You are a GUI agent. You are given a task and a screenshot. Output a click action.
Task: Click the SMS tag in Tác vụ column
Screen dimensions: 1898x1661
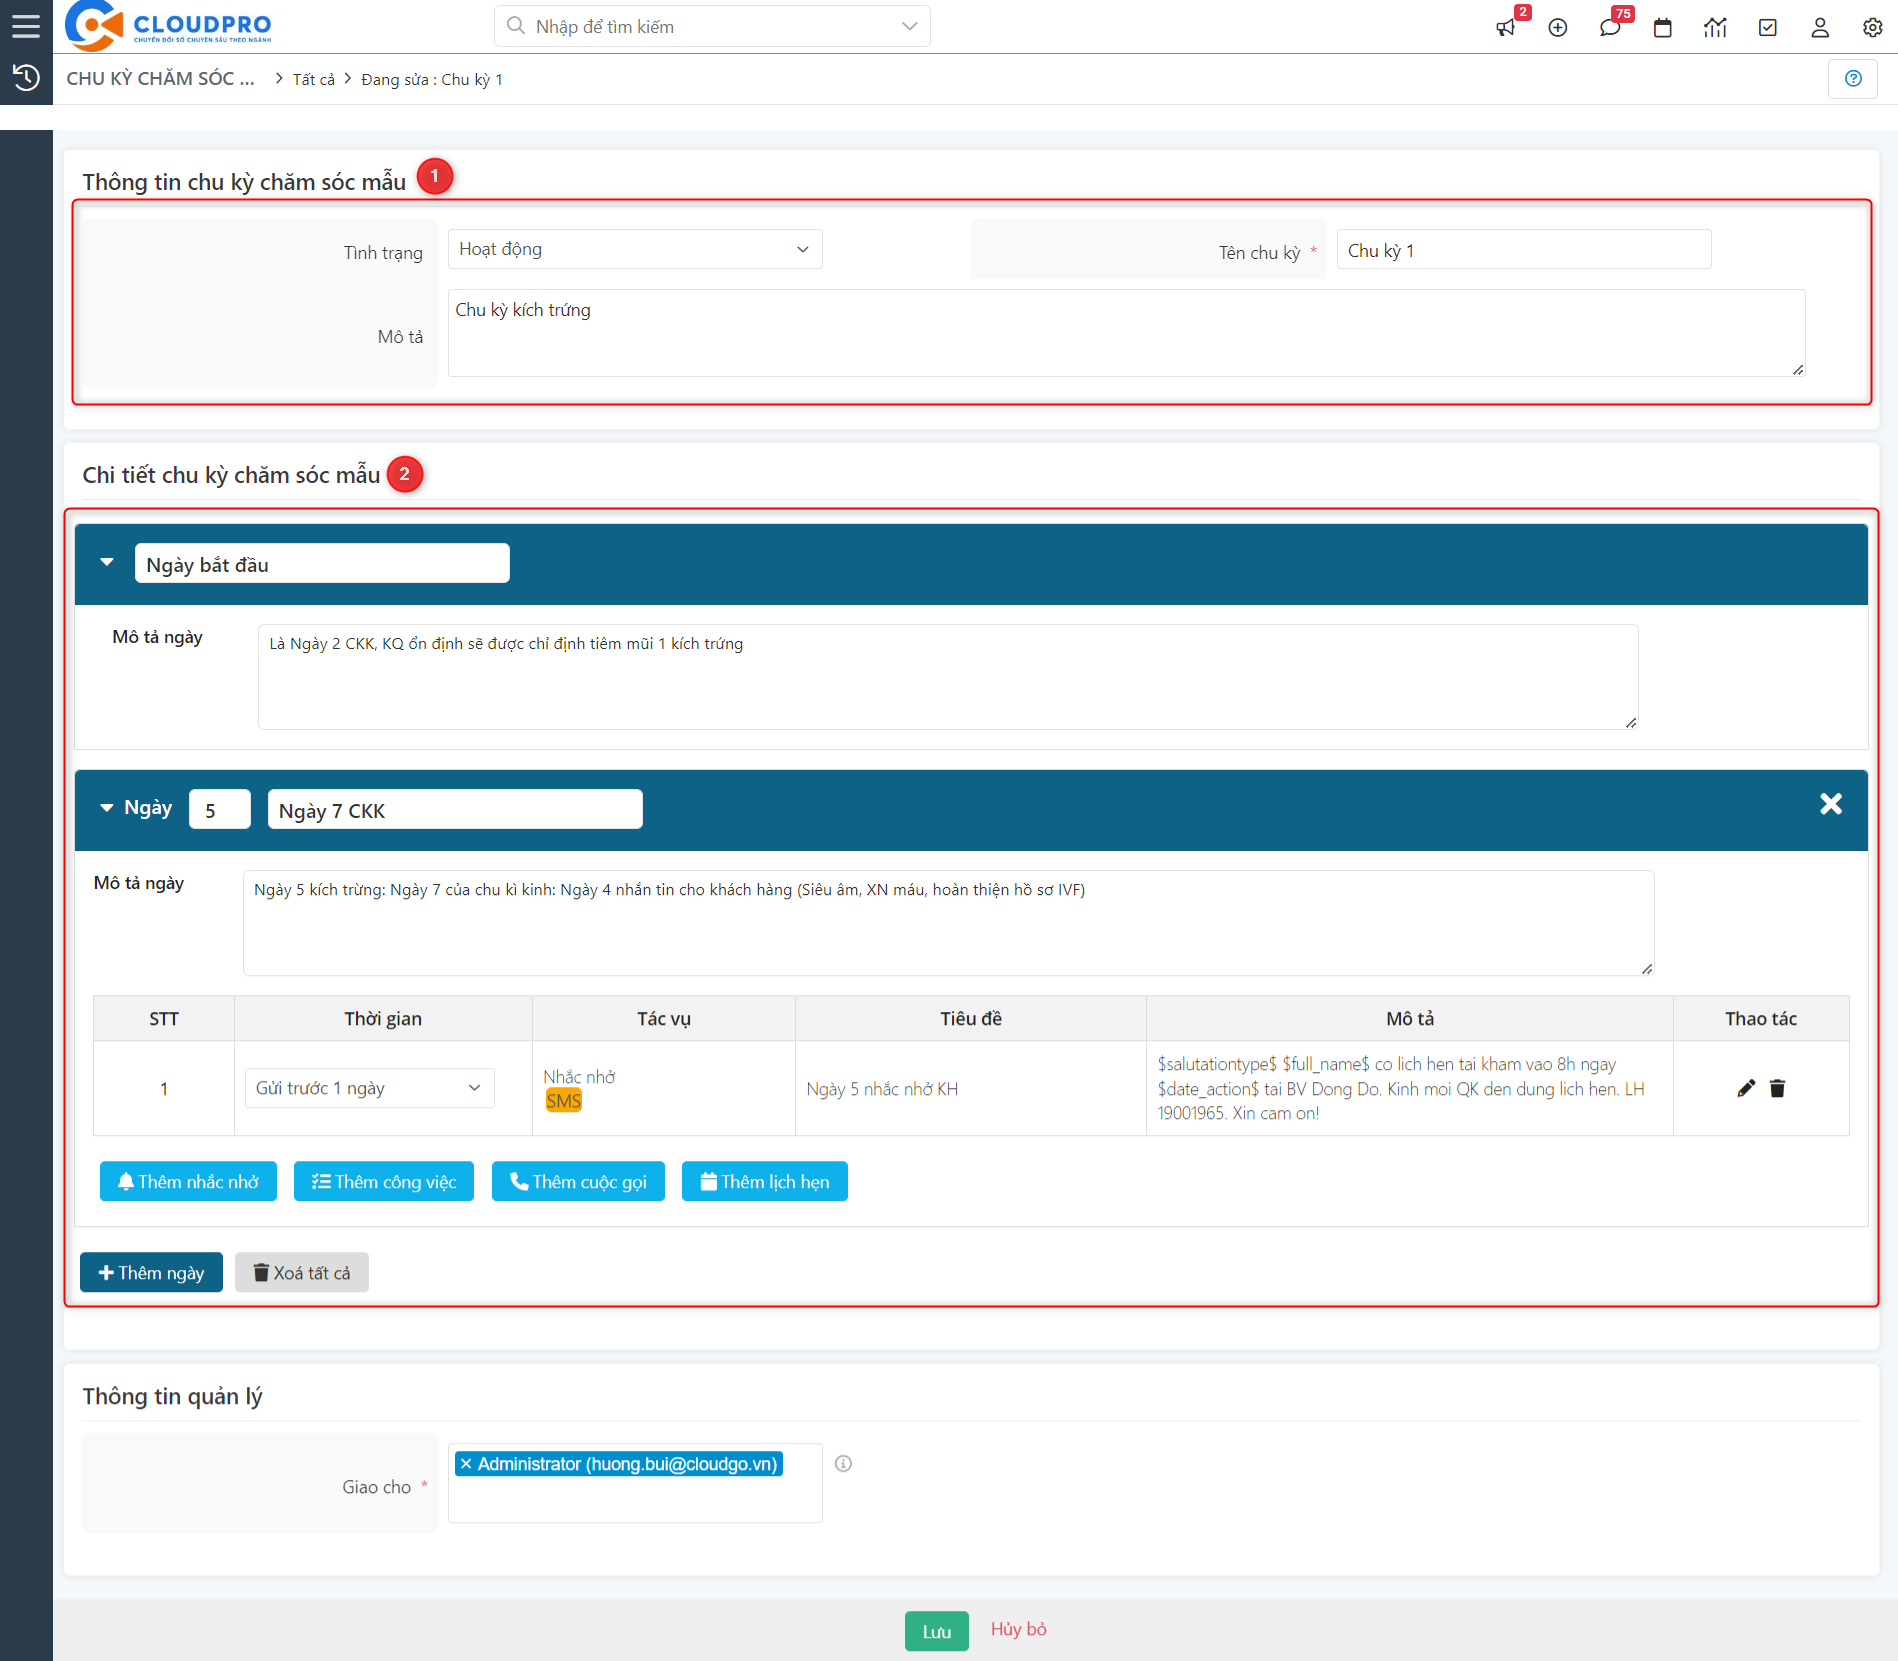pyautogui.click(x=564, y=1101)
